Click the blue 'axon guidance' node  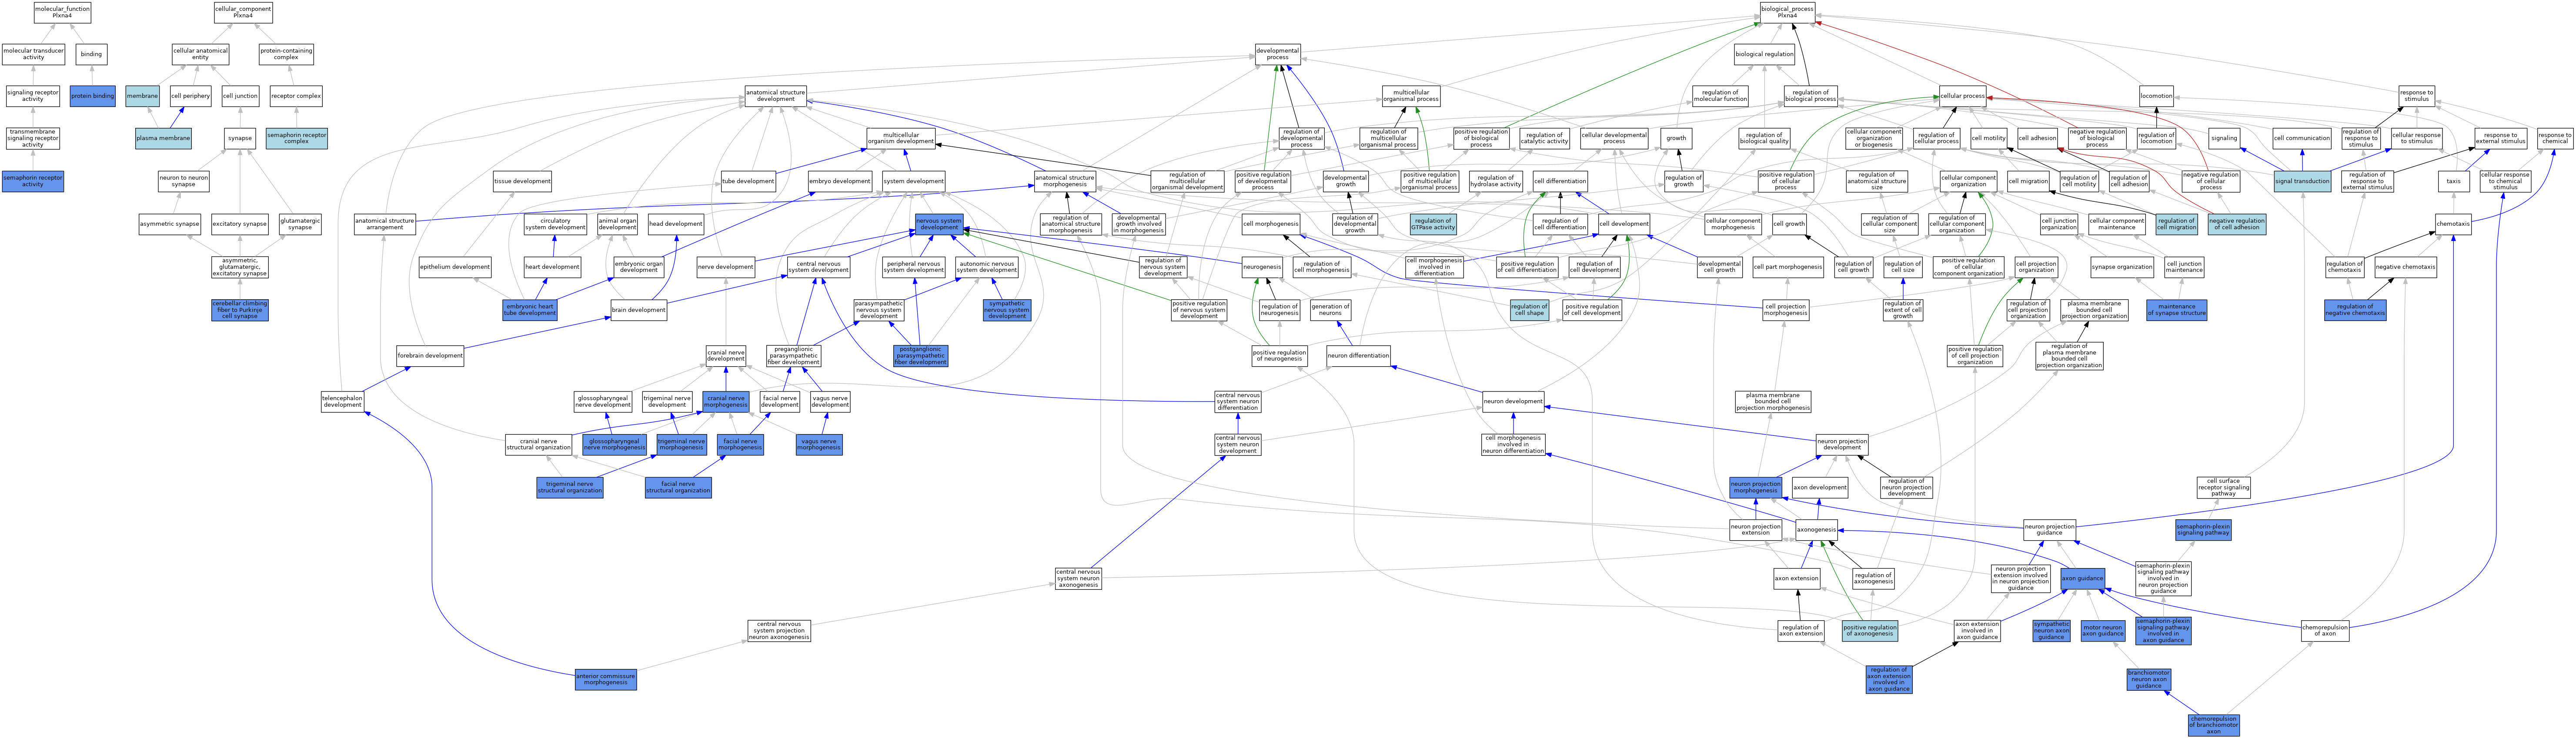[2083, 578]
